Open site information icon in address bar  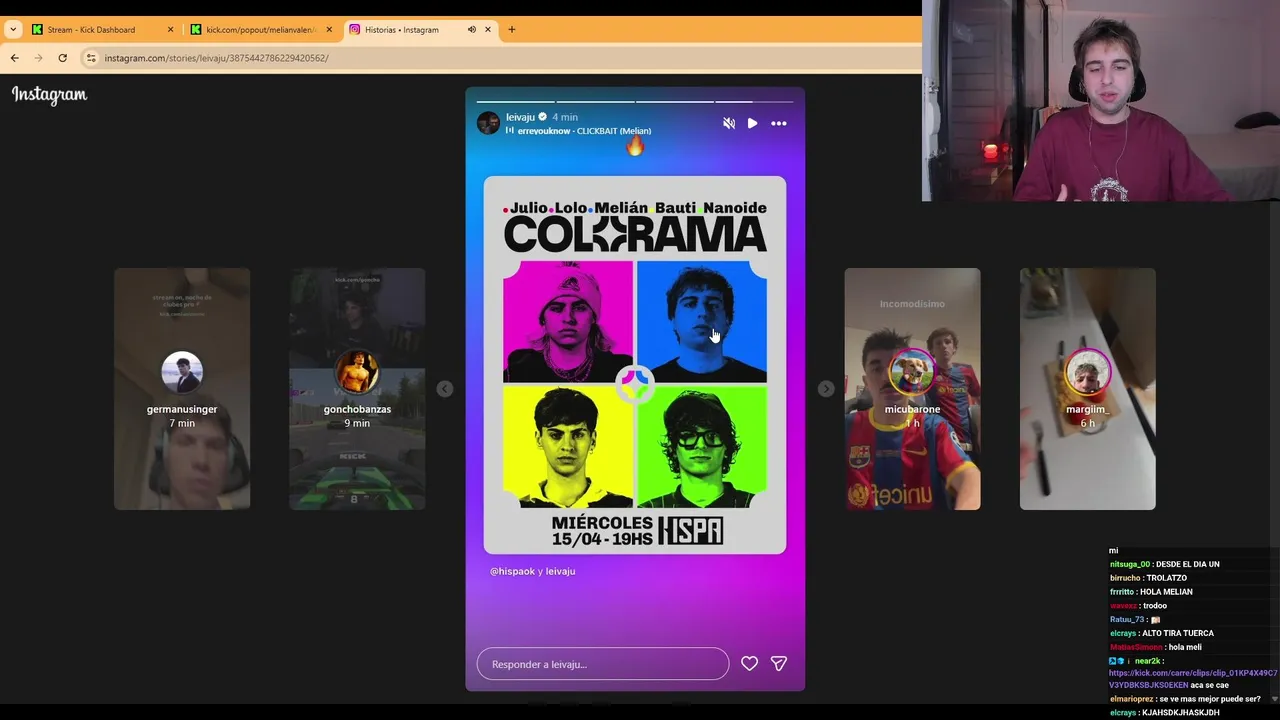91,58
